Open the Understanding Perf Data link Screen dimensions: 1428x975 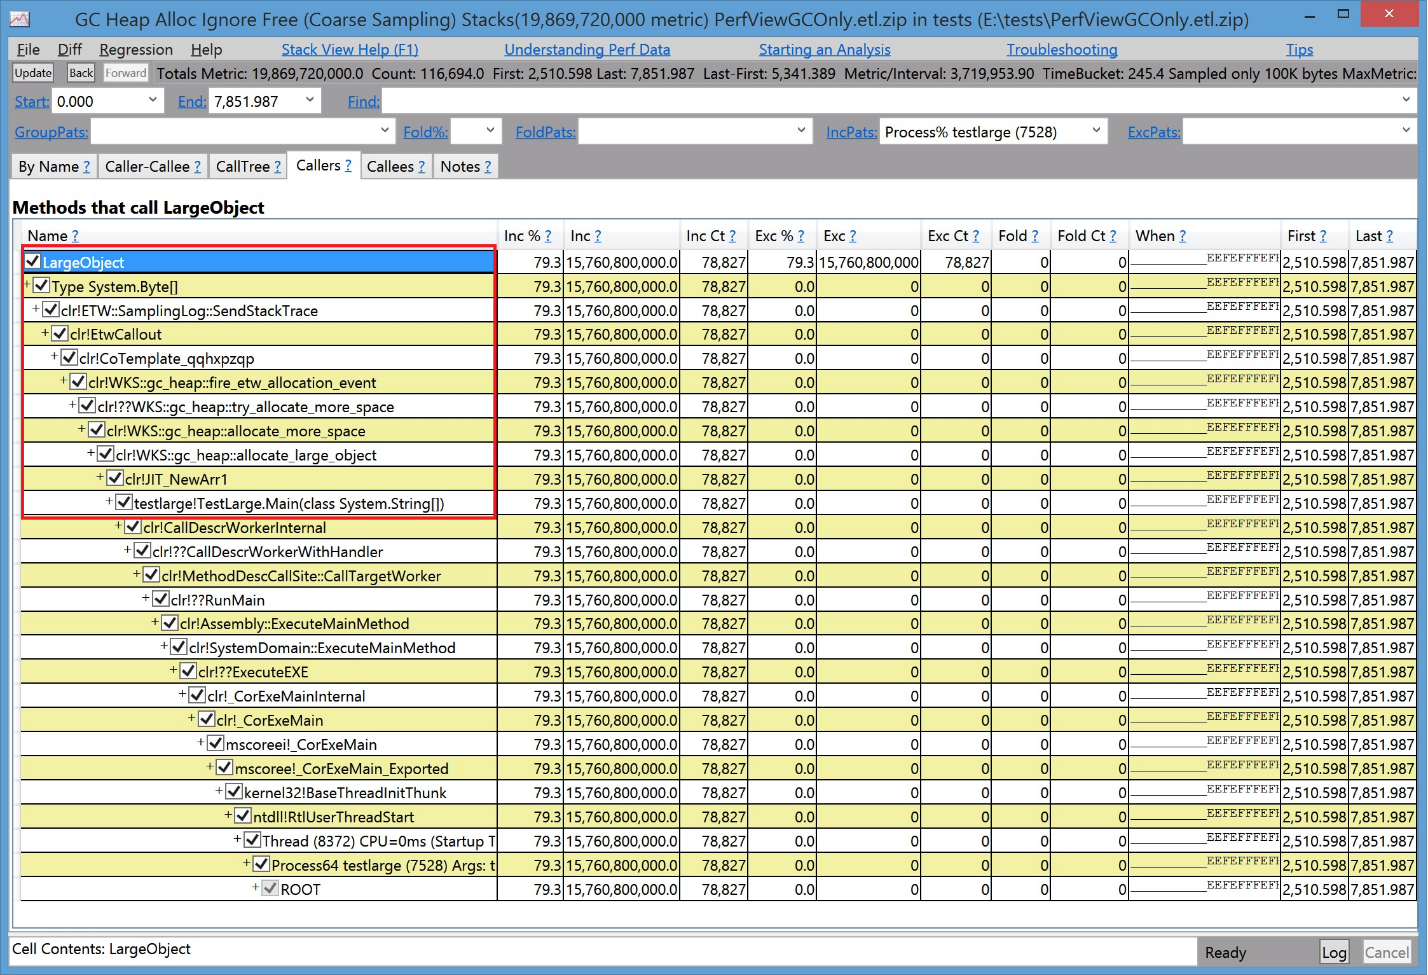[x=587, y=50]
